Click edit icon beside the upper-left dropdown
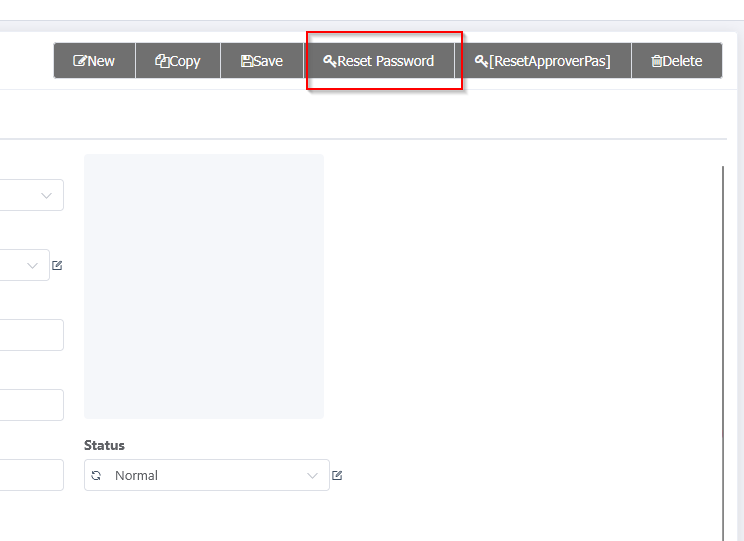 pos(57,265)
